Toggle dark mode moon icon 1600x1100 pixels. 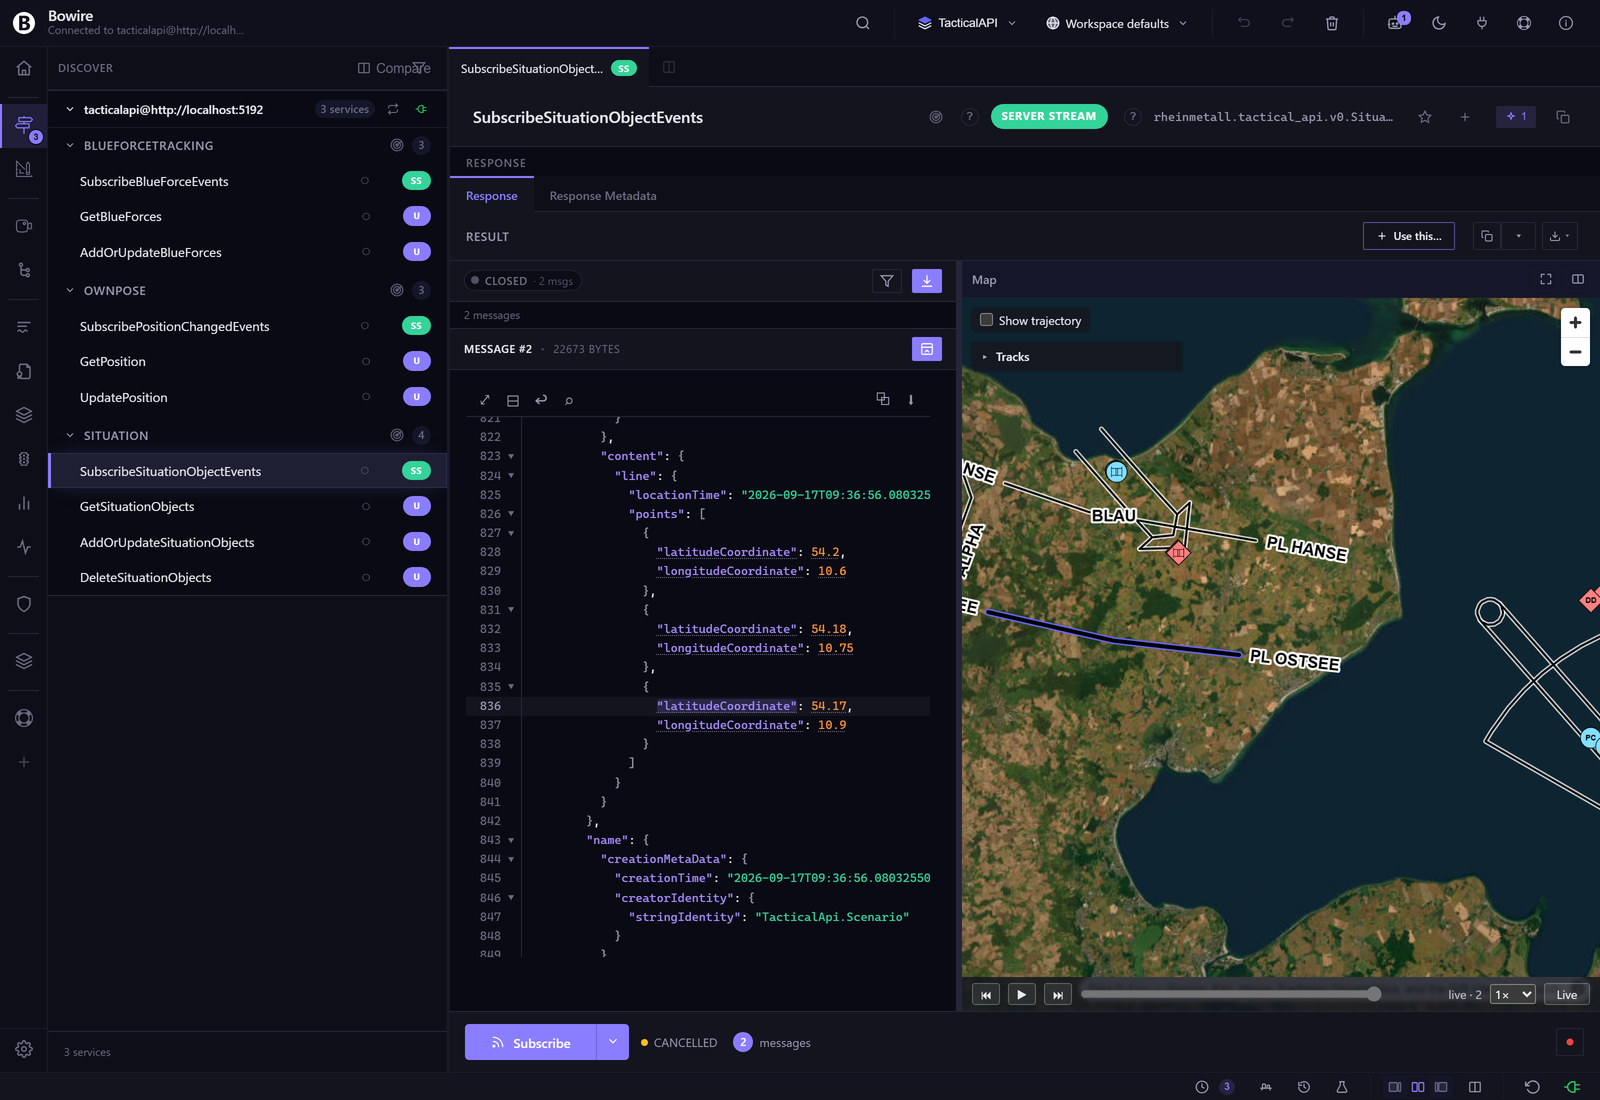1439,23
